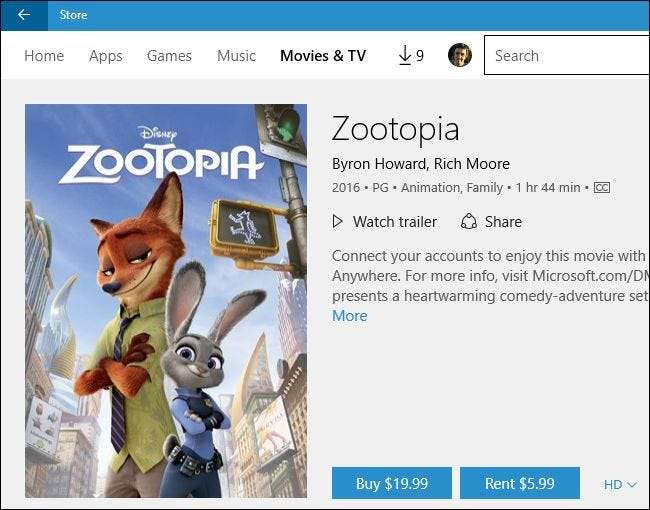The width and height of the screenshot is (650, 510).
Task: Open the Games tab
Action: tap(169, 56)
